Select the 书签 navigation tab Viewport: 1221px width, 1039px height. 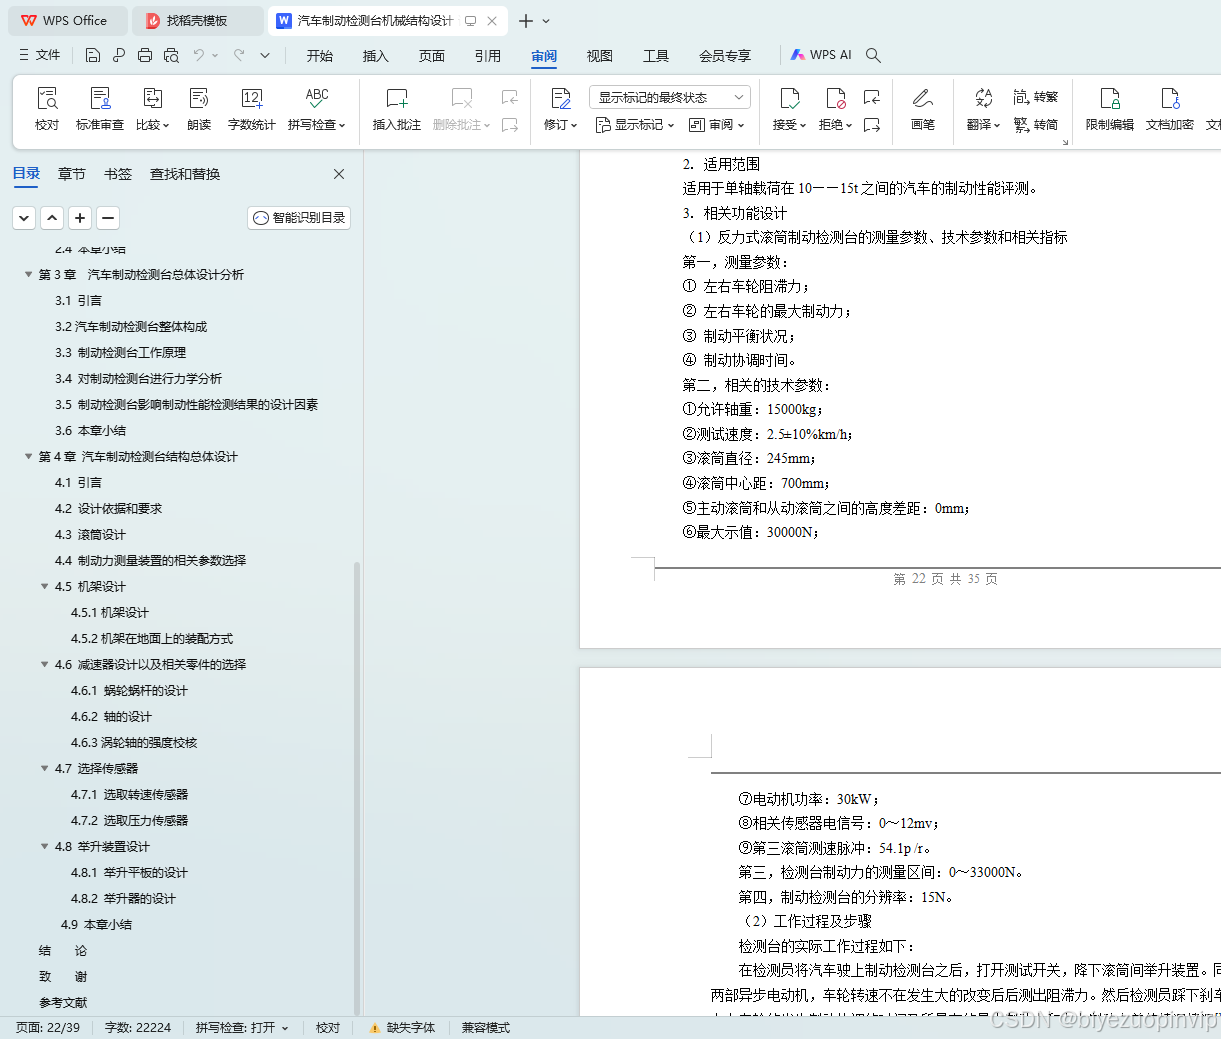click(x=118, y=174)
